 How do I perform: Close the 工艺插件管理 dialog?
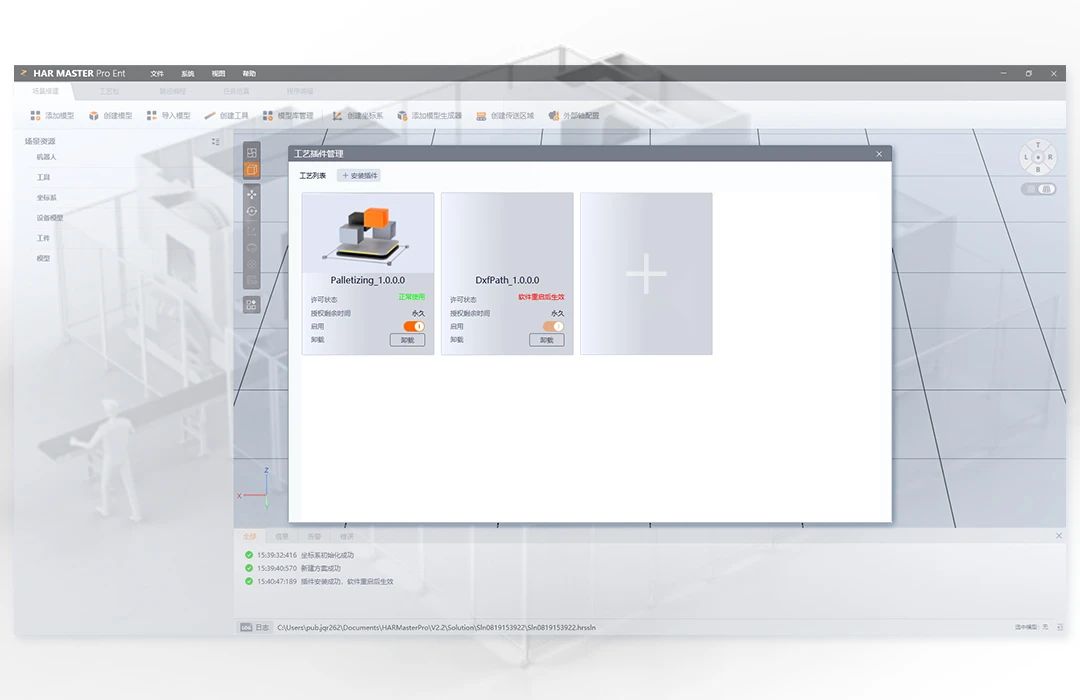pos(879,154)
